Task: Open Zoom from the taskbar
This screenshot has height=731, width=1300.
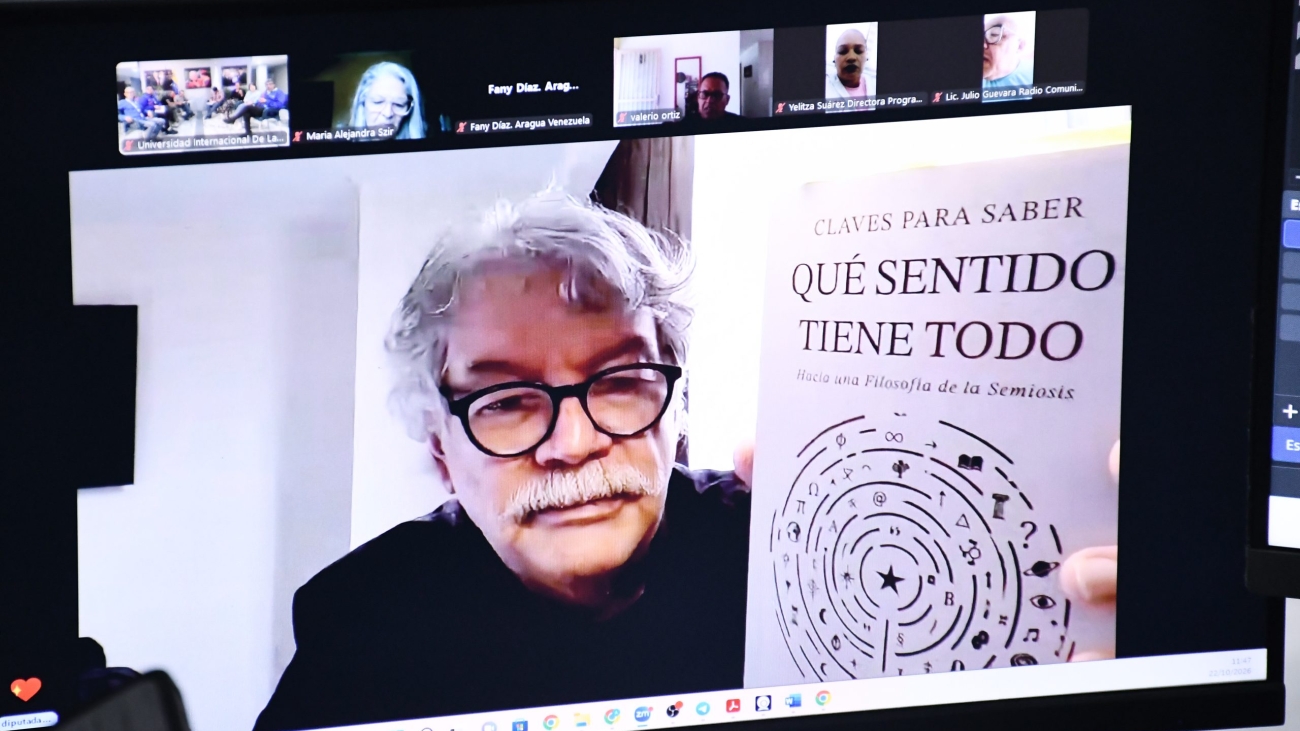Action: click(x=642, y=714)
